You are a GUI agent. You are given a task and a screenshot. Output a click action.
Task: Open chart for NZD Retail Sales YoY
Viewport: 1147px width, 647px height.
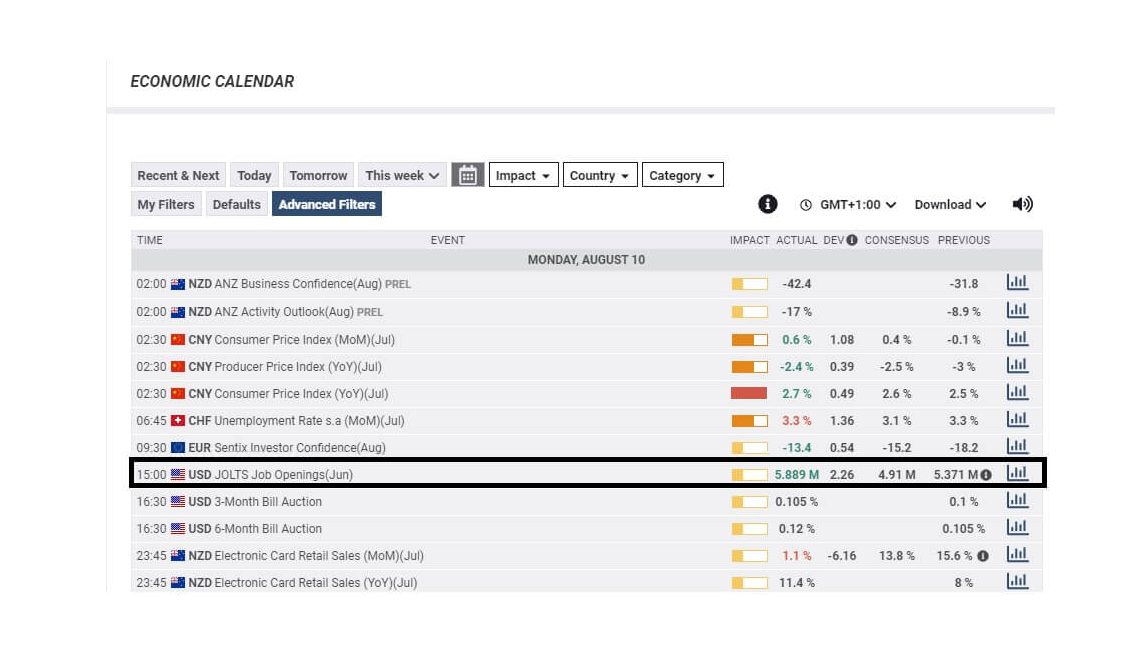coord(1018,582)
